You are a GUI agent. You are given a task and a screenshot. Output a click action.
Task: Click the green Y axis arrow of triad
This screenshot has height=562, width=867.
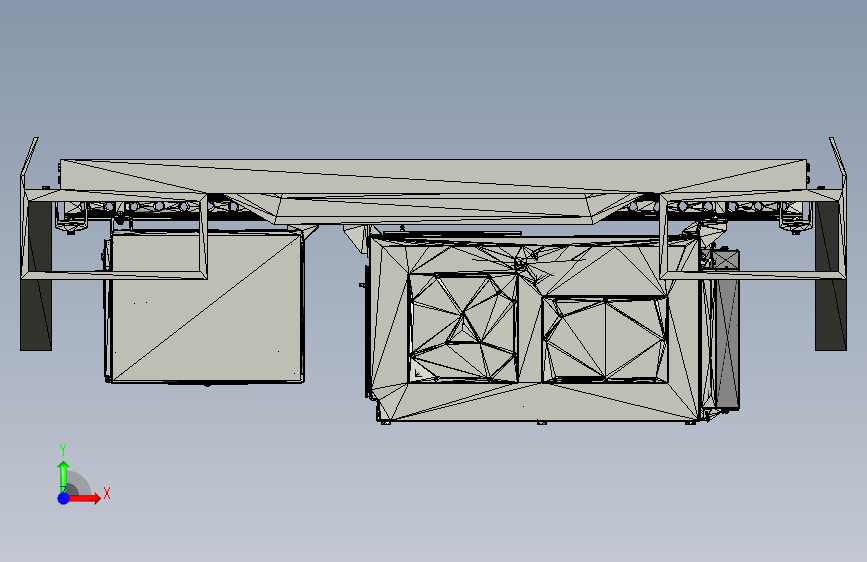click(63, 475)
